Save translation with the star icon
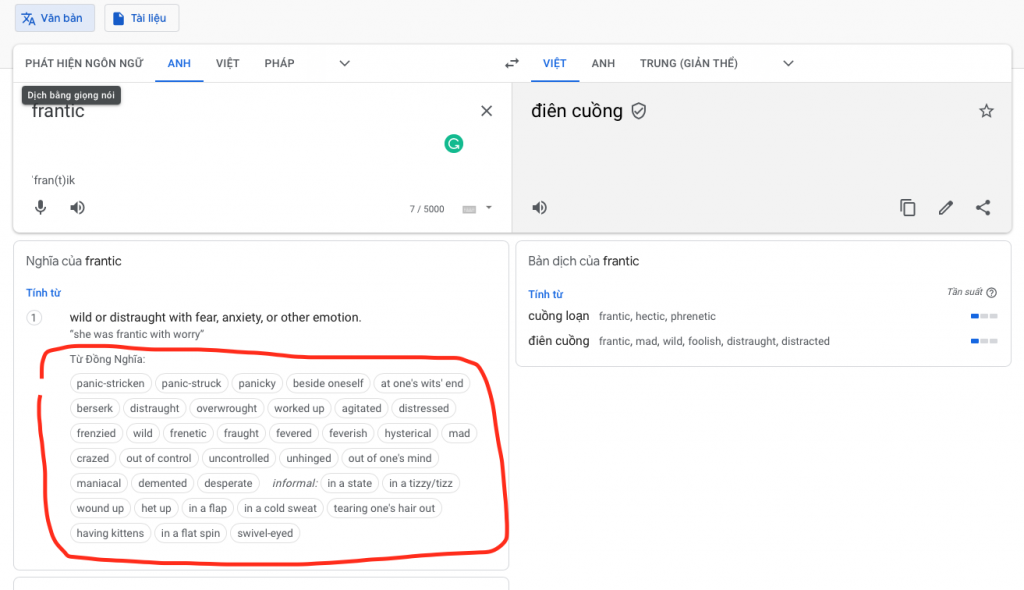Image resolution: width=1024 pixels, height=590 pixels. pyautogui.click(x=986, y=111)
